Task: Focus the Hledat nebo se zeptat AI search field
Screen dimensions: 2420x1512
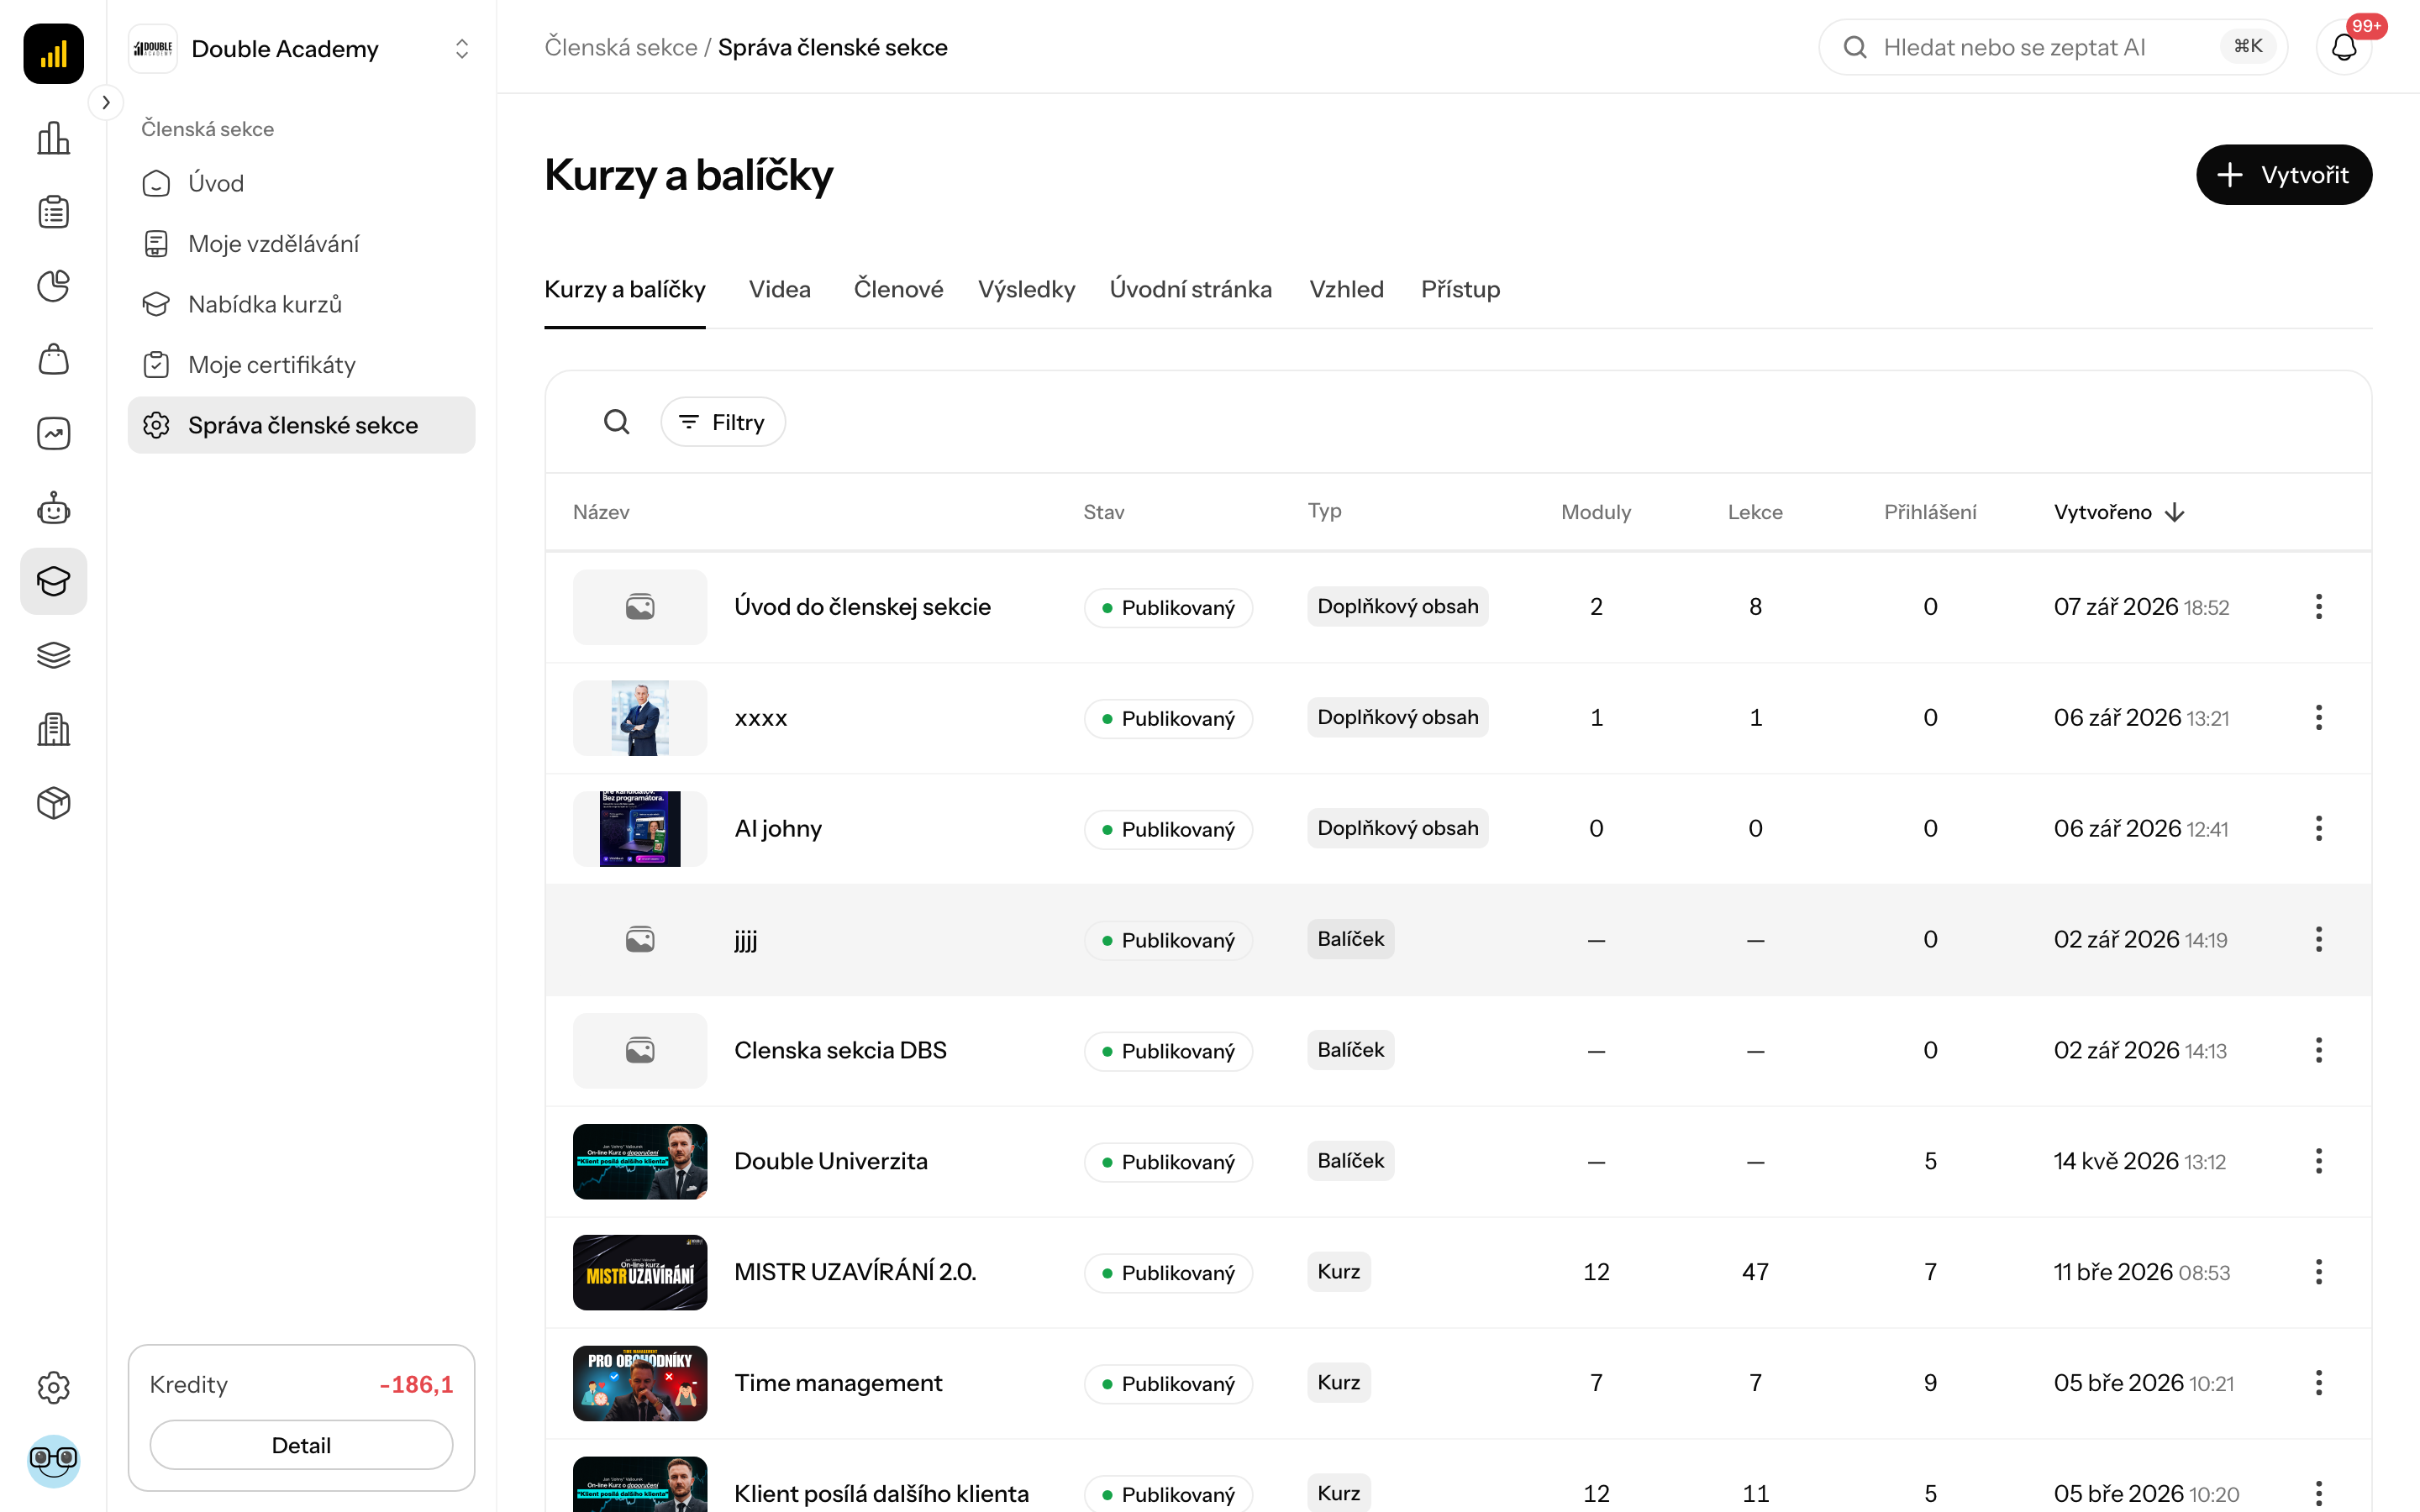Action: coord(2052,47)
